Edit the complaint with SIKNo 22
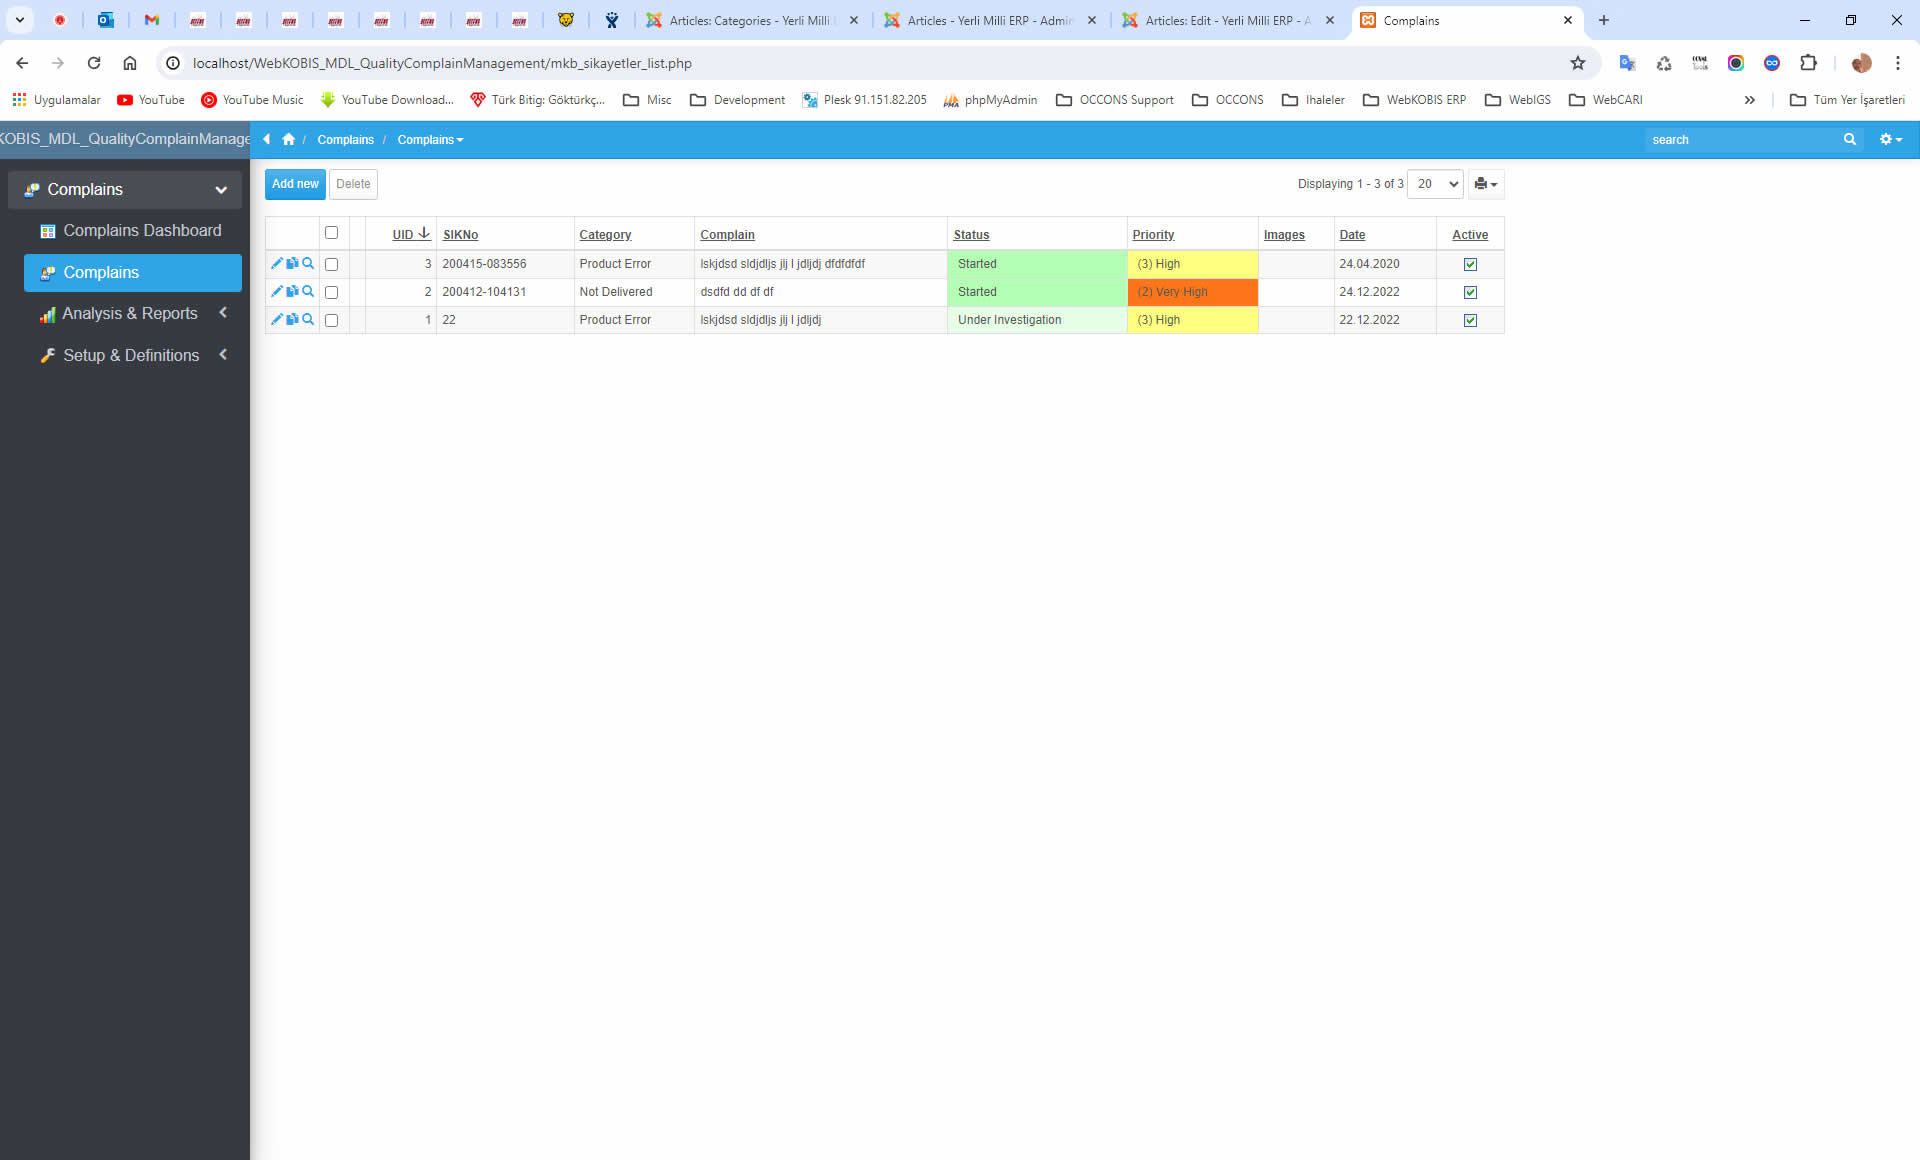This screenshot has width=1920, height=1160. [276, 320]
